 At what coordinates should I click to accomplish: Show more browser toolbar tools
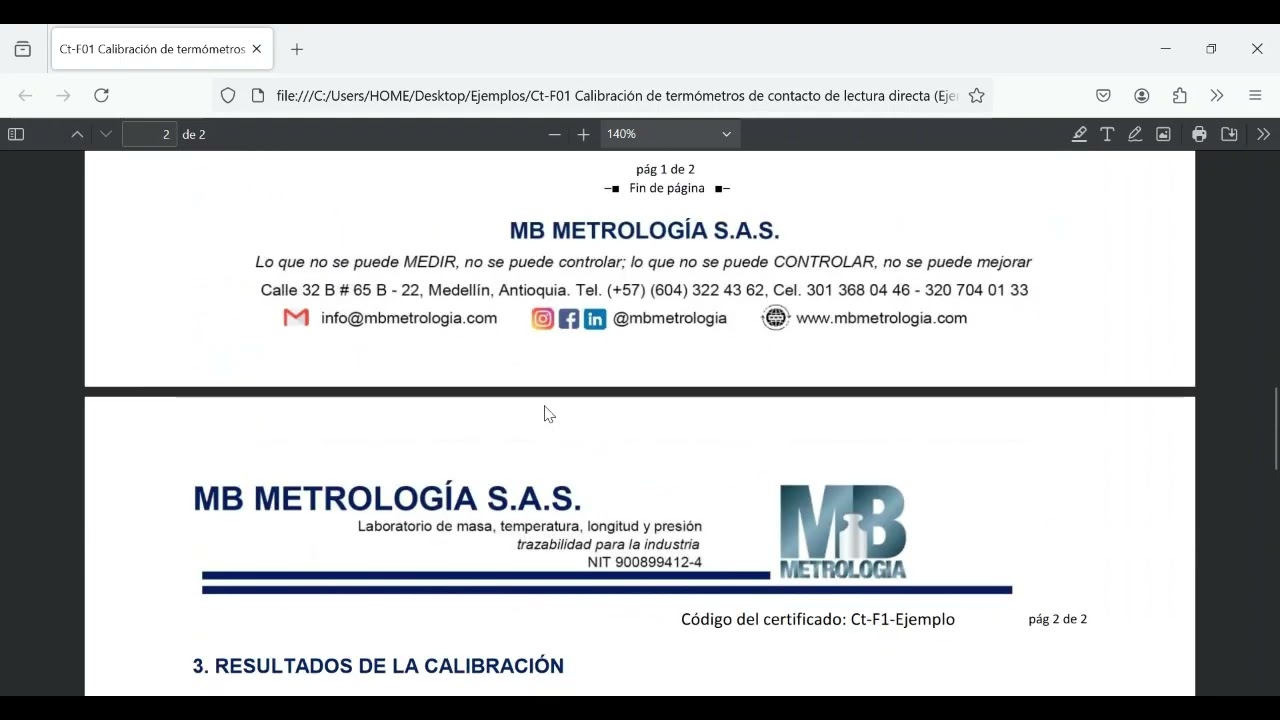click(x=1217, y=96)
